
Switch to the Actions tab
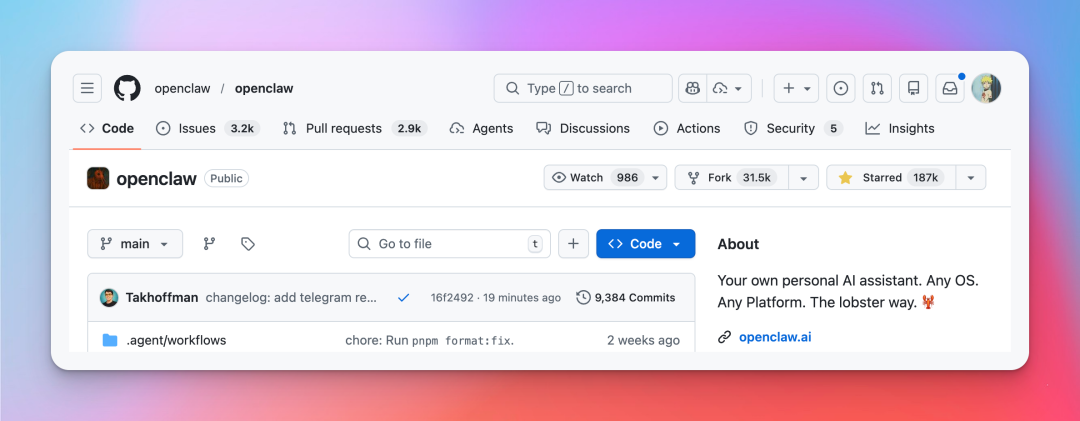[x=687, y=128]
